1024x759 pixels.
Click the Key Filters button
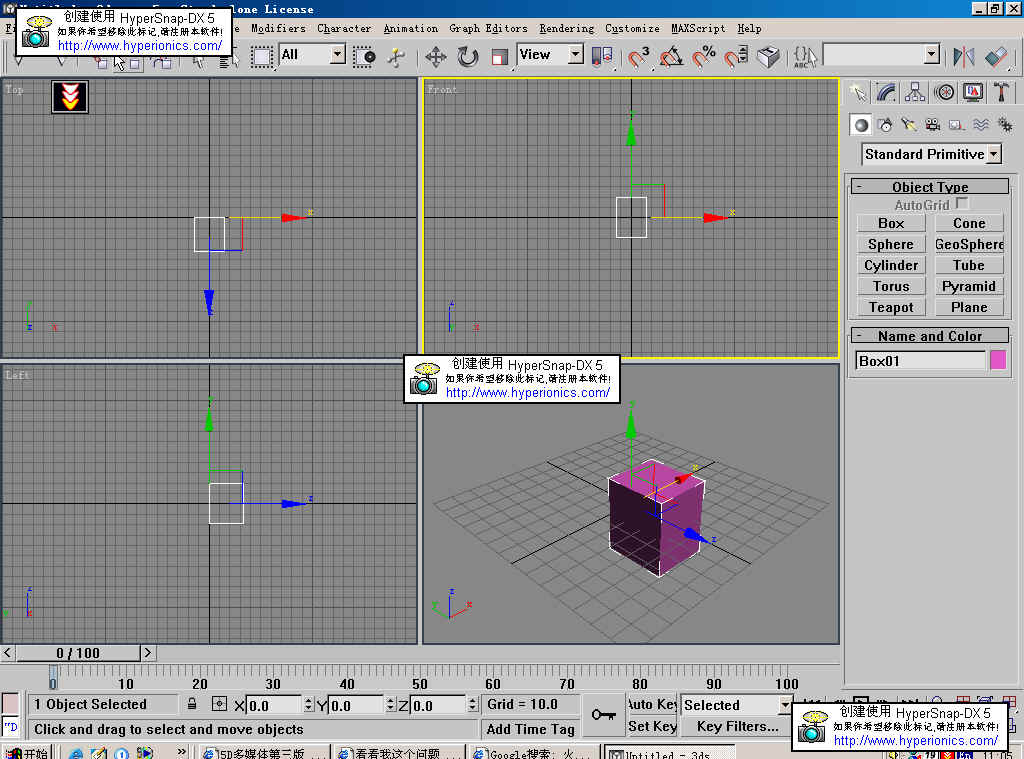click(x=737, y=726)
